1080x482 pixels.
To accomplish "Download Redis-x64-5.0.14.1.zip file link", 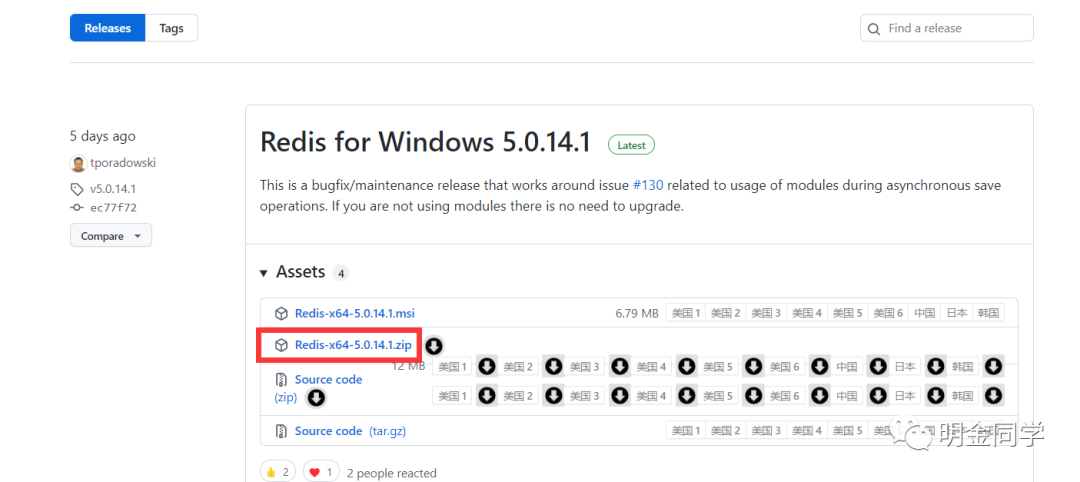I will click(x=353, y=345).
